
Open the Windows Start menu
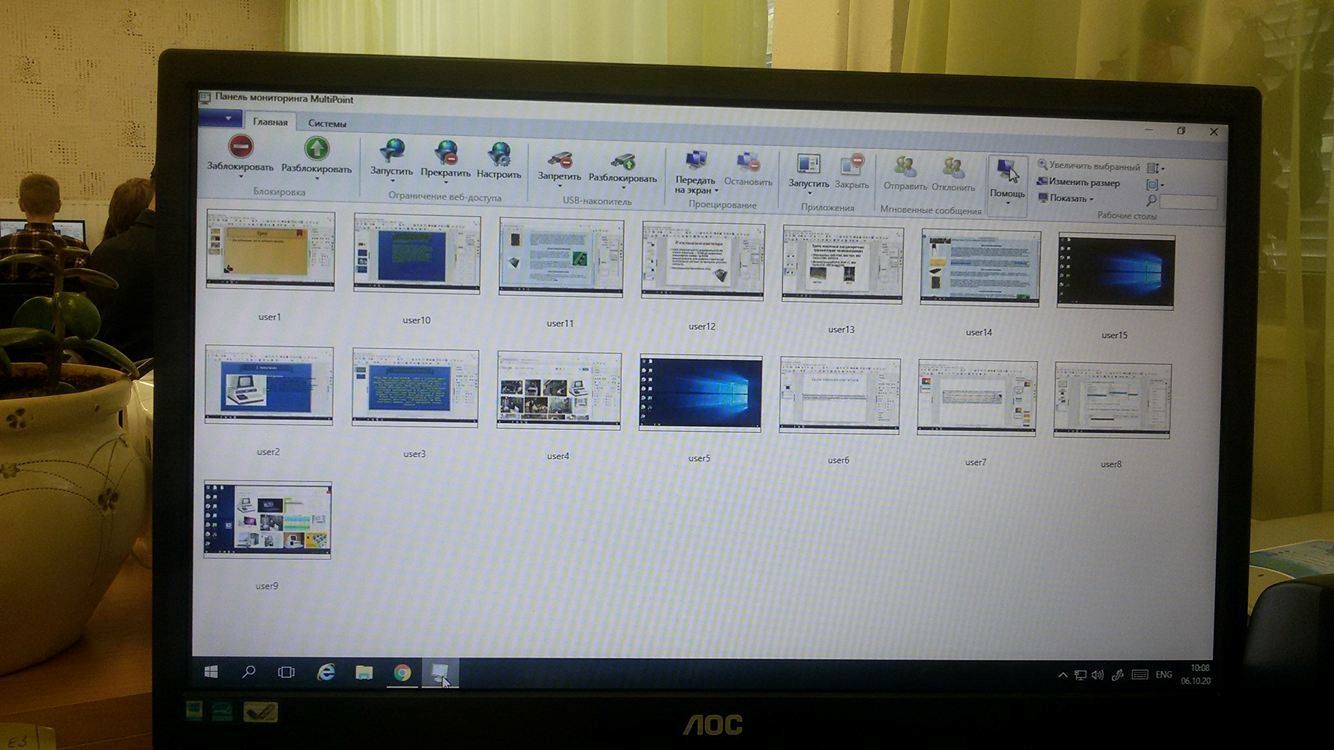click(211, 672)
